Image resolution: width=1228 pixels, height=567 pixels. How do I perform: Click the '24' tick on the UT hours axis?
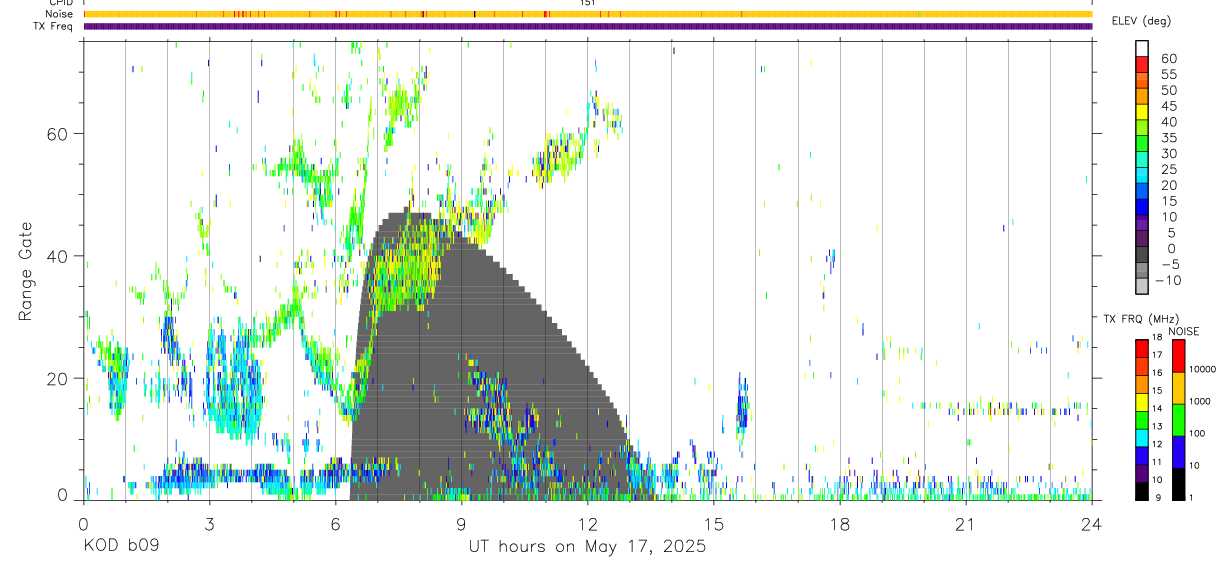point(1091,524)
